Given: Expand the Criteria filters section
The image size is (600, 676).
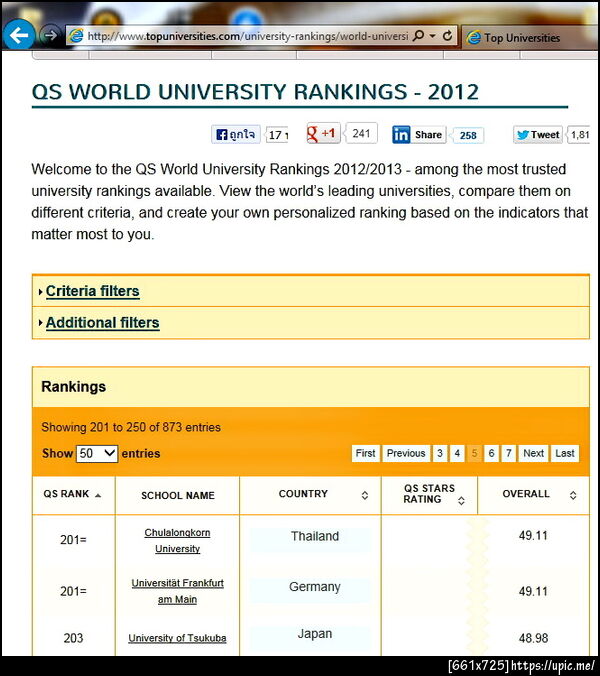Looking at the screenshot, I should point(92,291).
